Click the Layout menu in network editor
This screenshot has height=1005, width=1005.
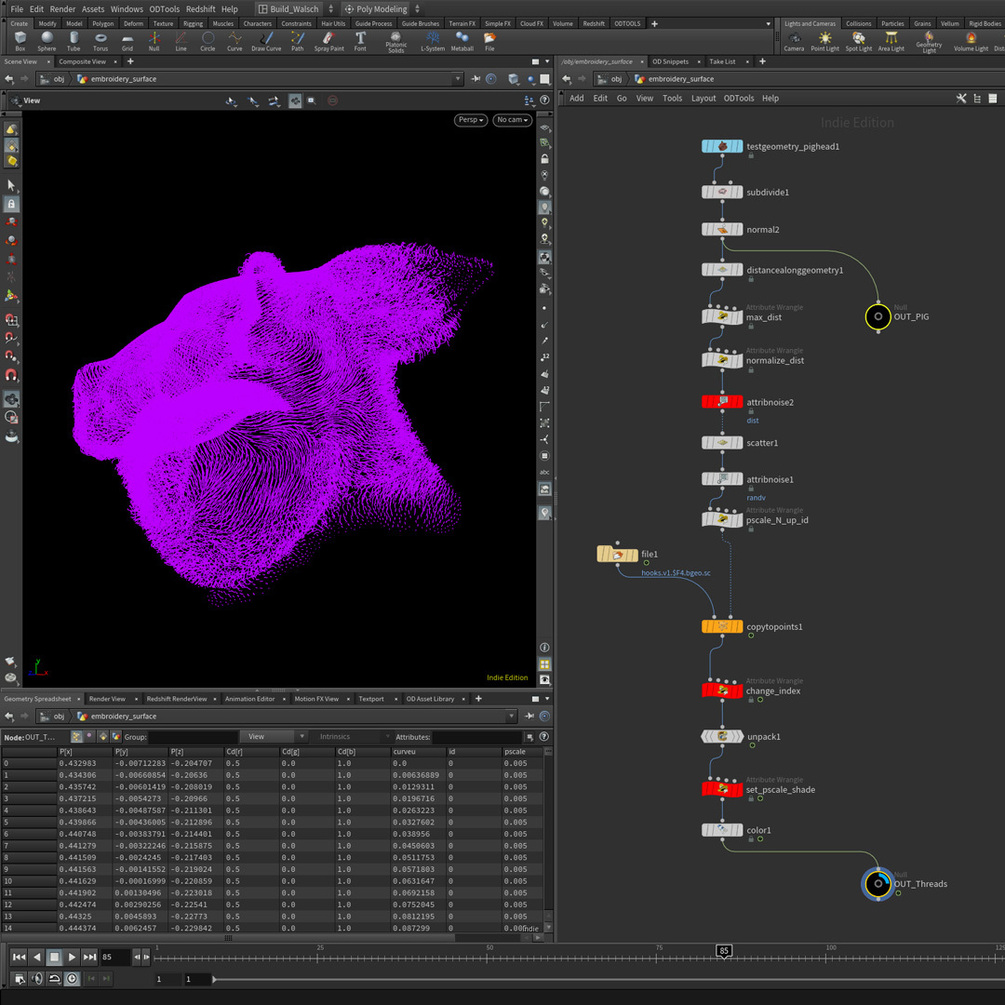pos(703,98)
